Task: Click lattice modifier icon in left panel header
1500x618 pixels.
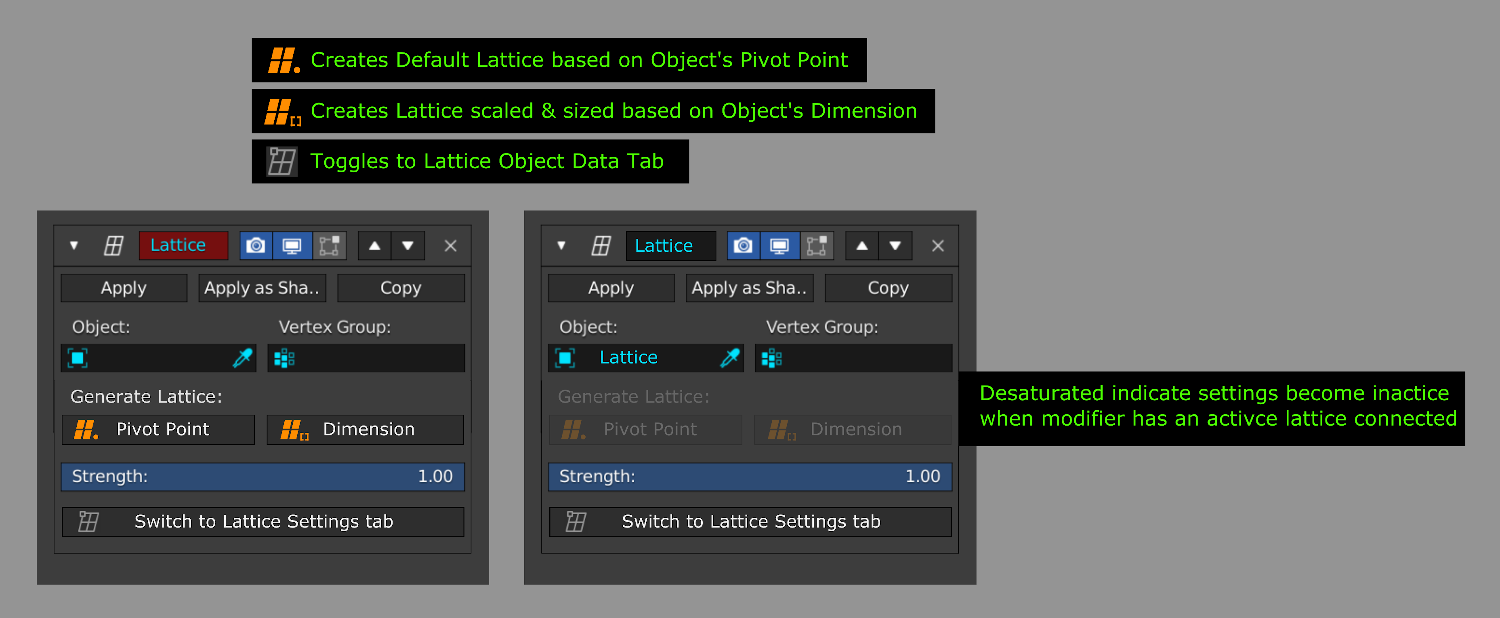Action: tap(114, 246)
